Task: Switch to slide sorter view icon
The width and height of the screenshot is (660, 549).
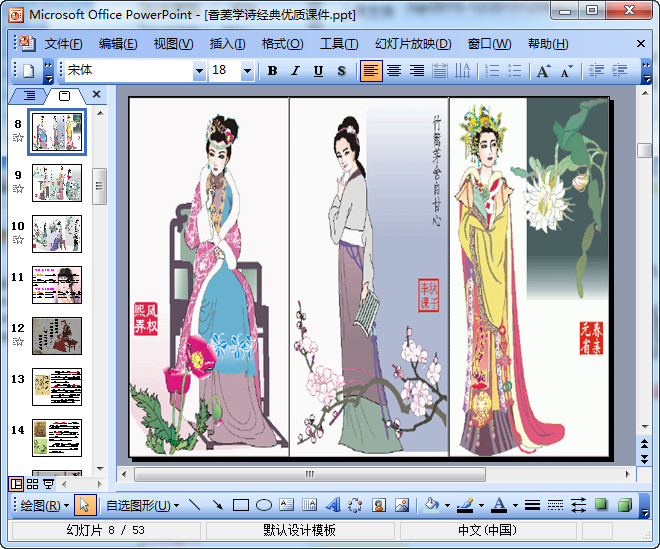Action: 32,484
